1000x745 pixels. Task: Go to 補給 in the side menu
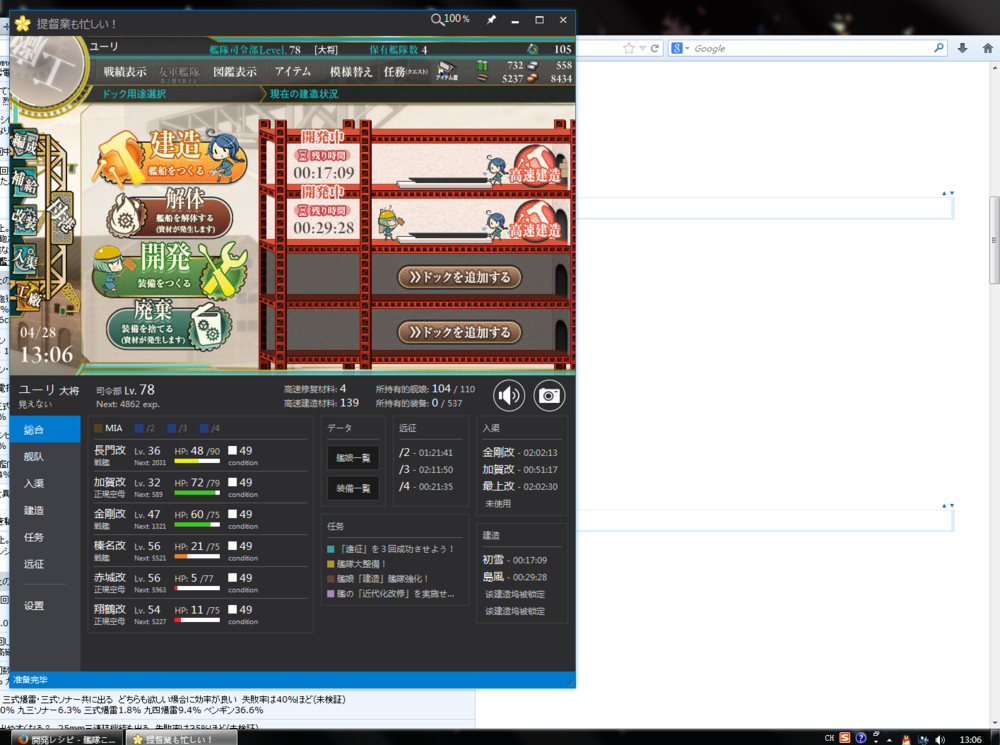coord(26,182)
